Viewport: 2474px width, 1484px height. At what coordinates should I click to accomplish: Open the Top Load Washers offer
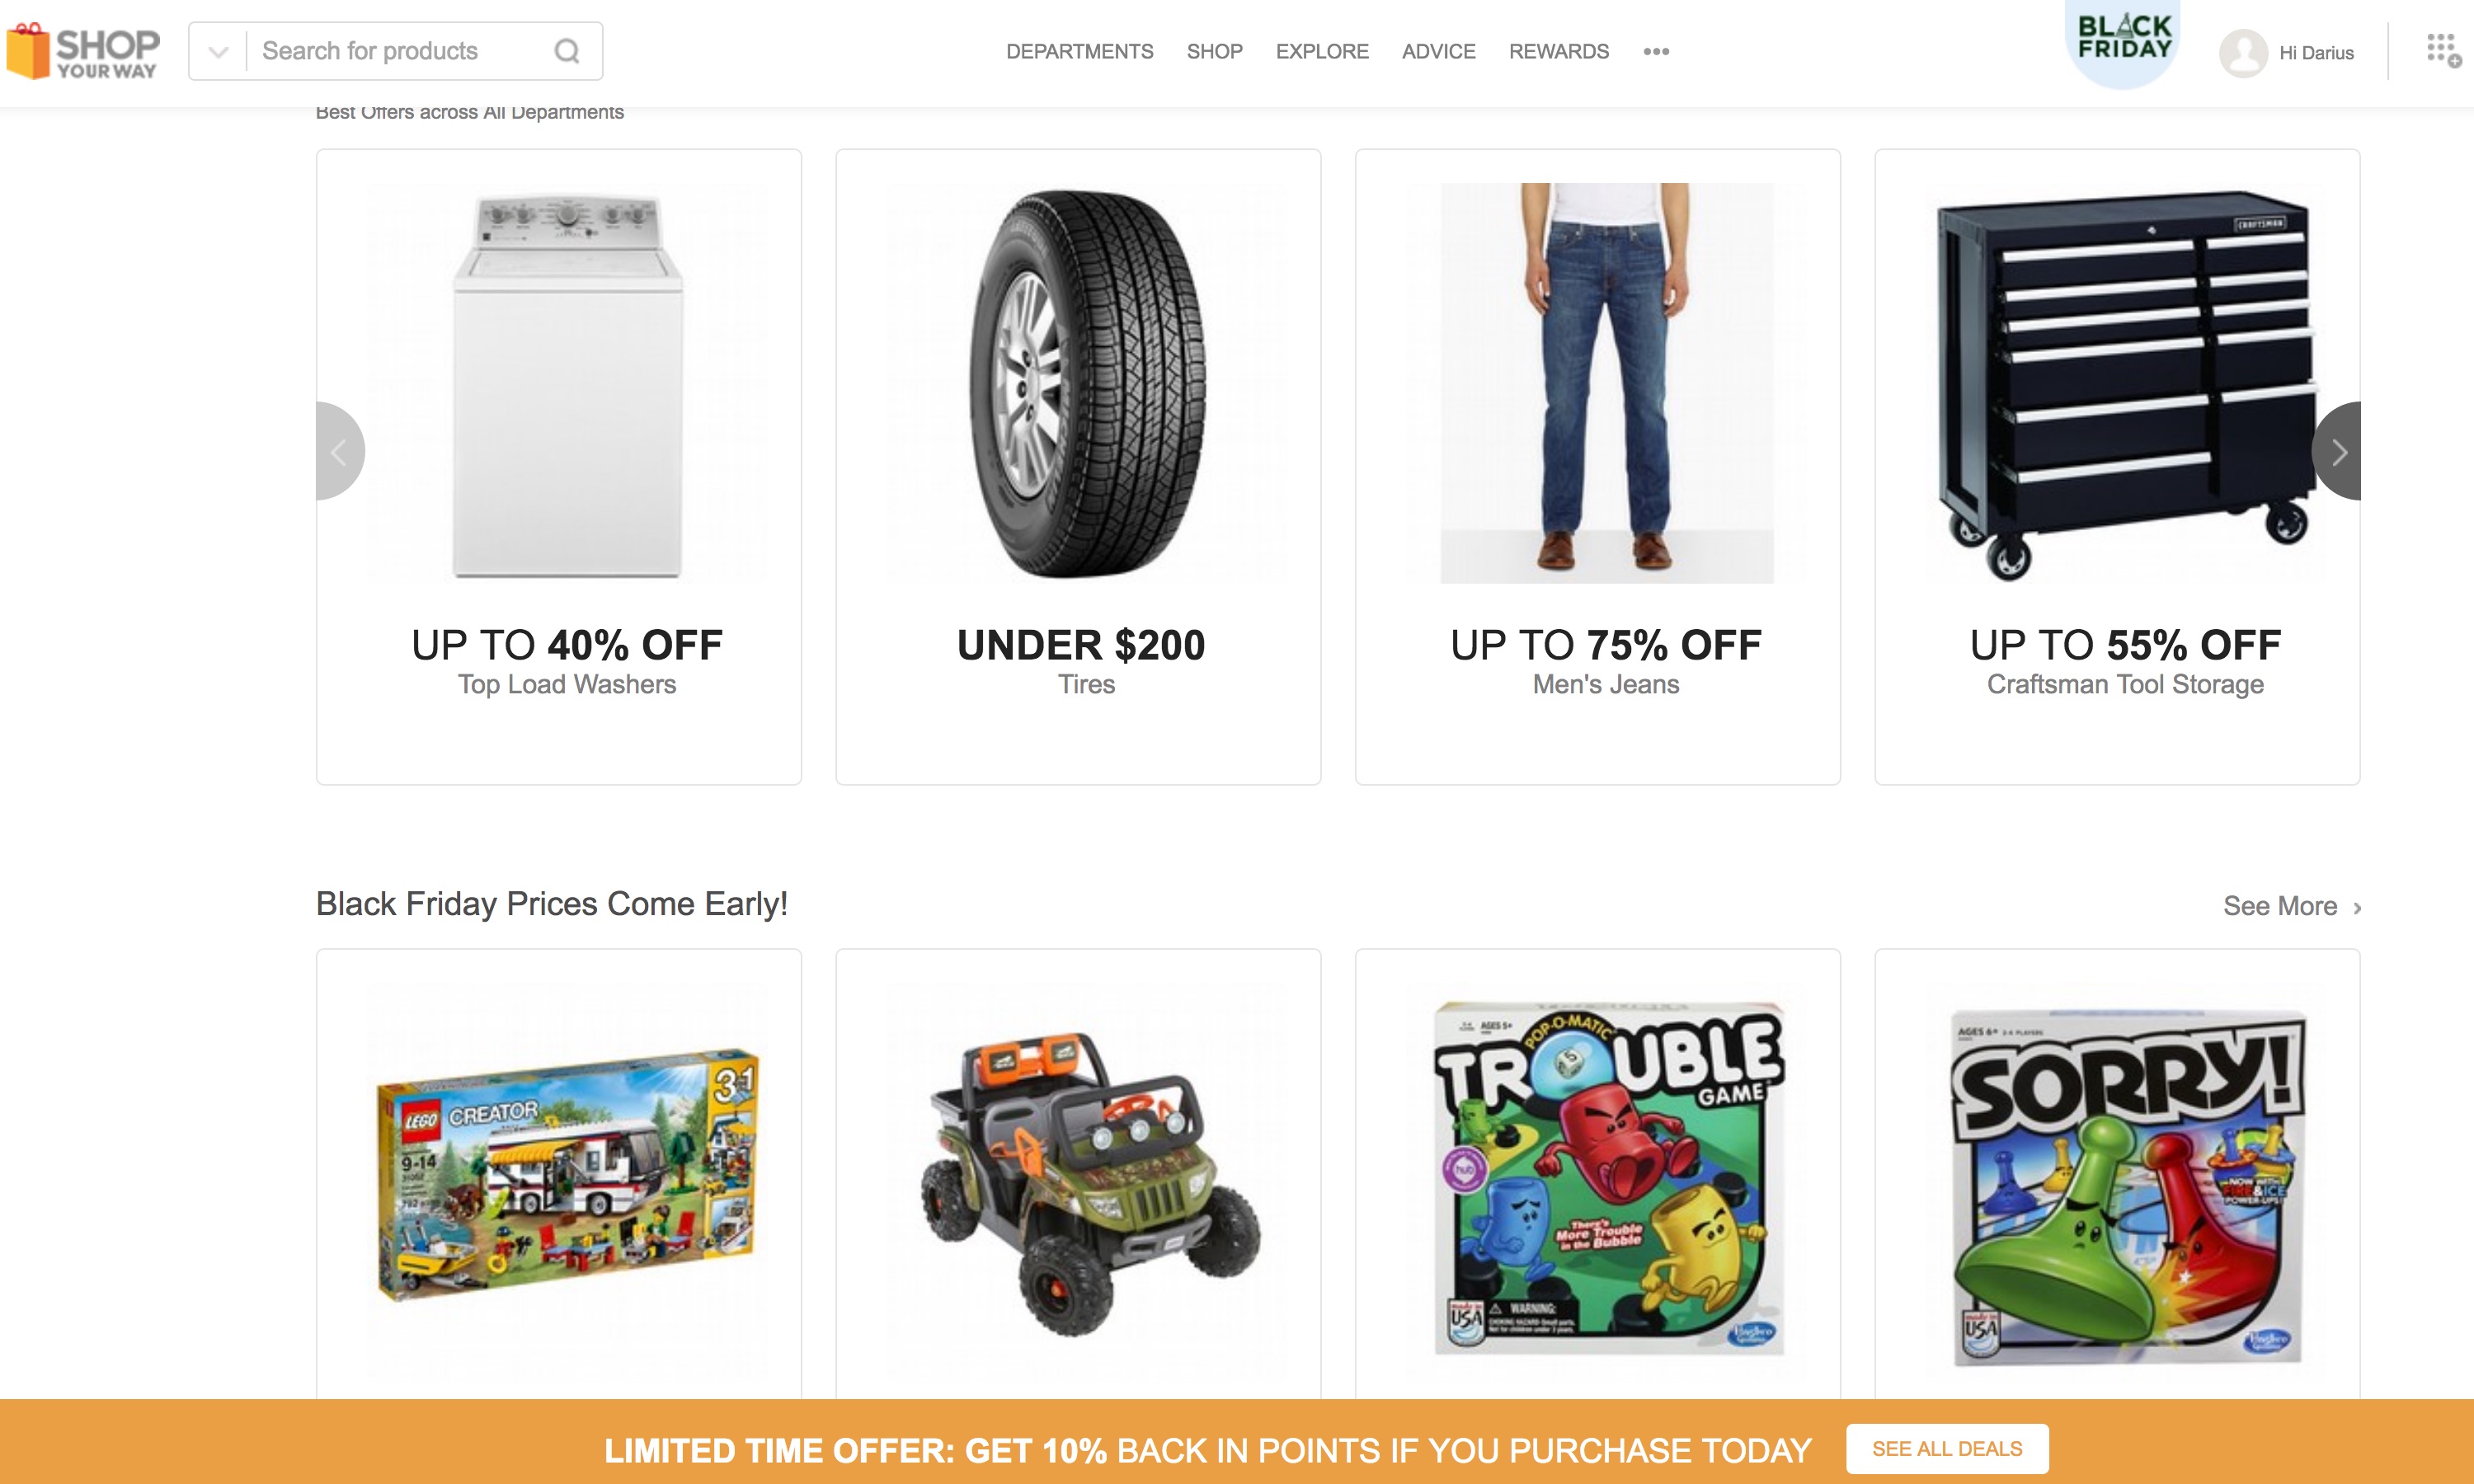(559, 467)
